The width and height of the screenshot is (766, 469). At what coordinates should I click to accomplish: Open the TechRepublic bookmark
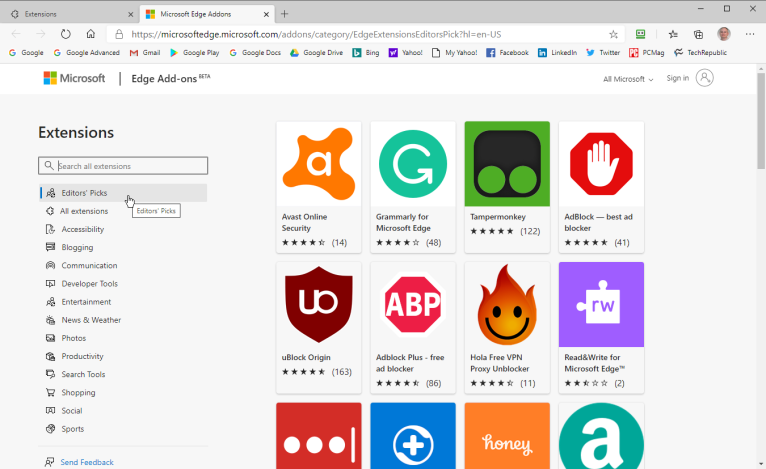pyautogui.click(x=701, y=53)
